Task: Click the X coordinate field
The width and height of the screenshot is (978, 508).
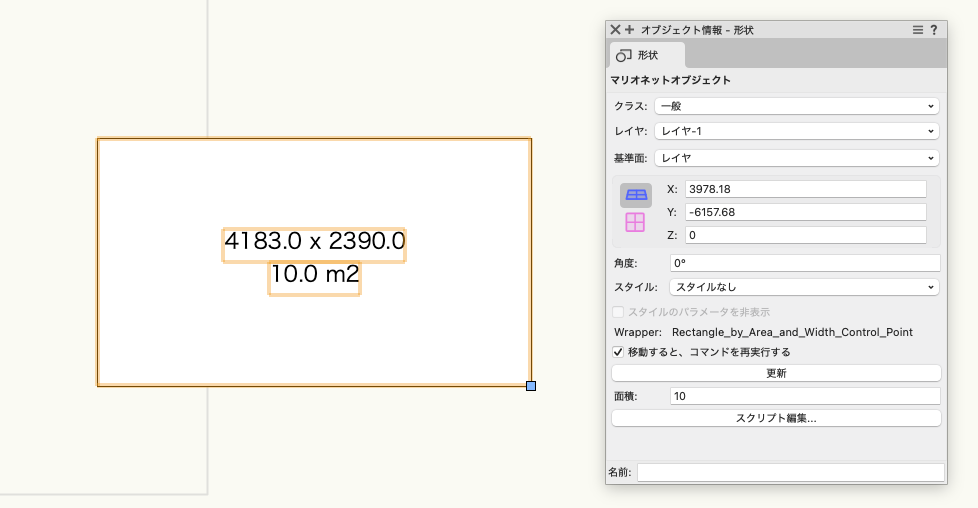Action: point(805,189)
